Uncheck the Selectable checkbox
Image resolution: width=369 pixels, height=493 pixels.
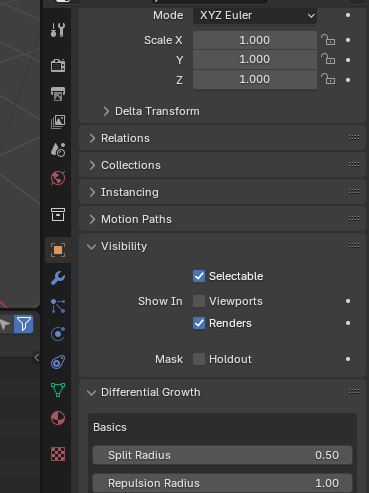pyautogui.click(x=199, y=276)
